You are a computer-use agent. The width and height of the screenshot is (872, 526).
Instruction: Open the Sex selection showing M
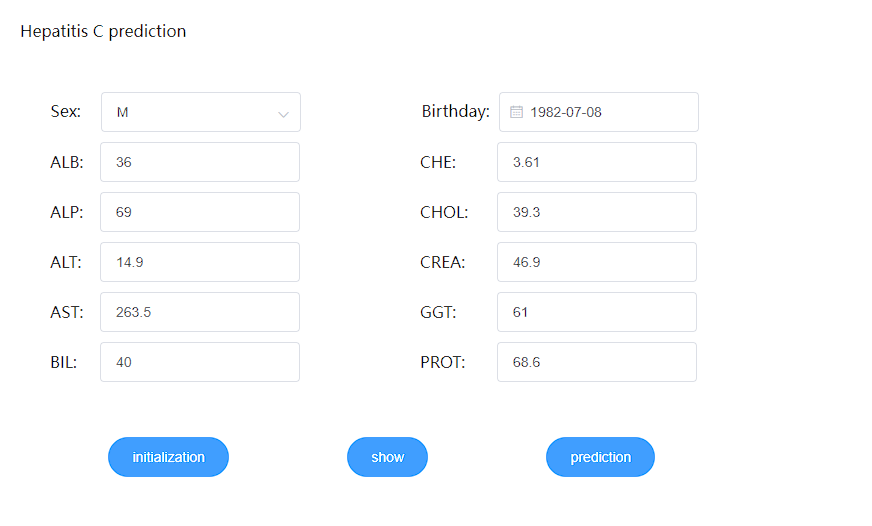click(x=190, y=112)
